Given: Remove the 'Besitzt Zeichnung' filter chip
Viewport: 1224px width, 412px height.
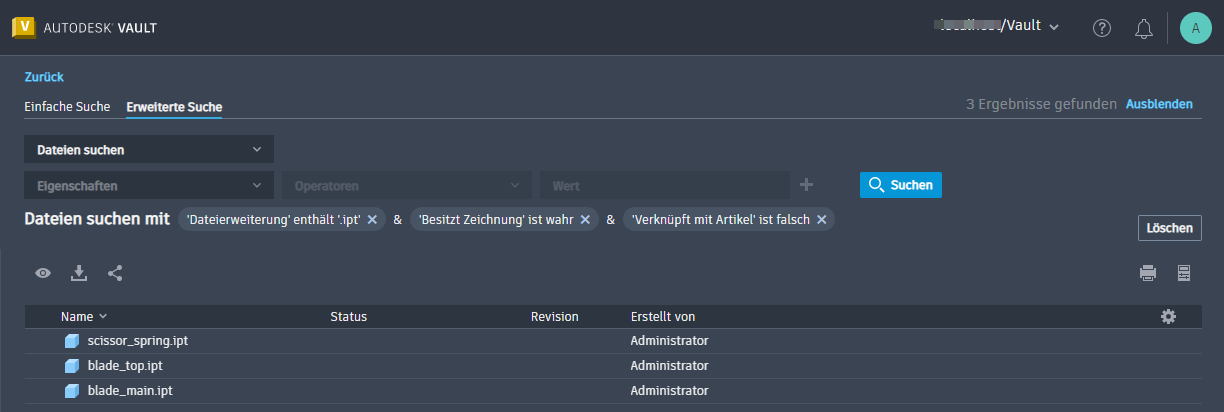Looking at the screenshot, I should point(585,220).
